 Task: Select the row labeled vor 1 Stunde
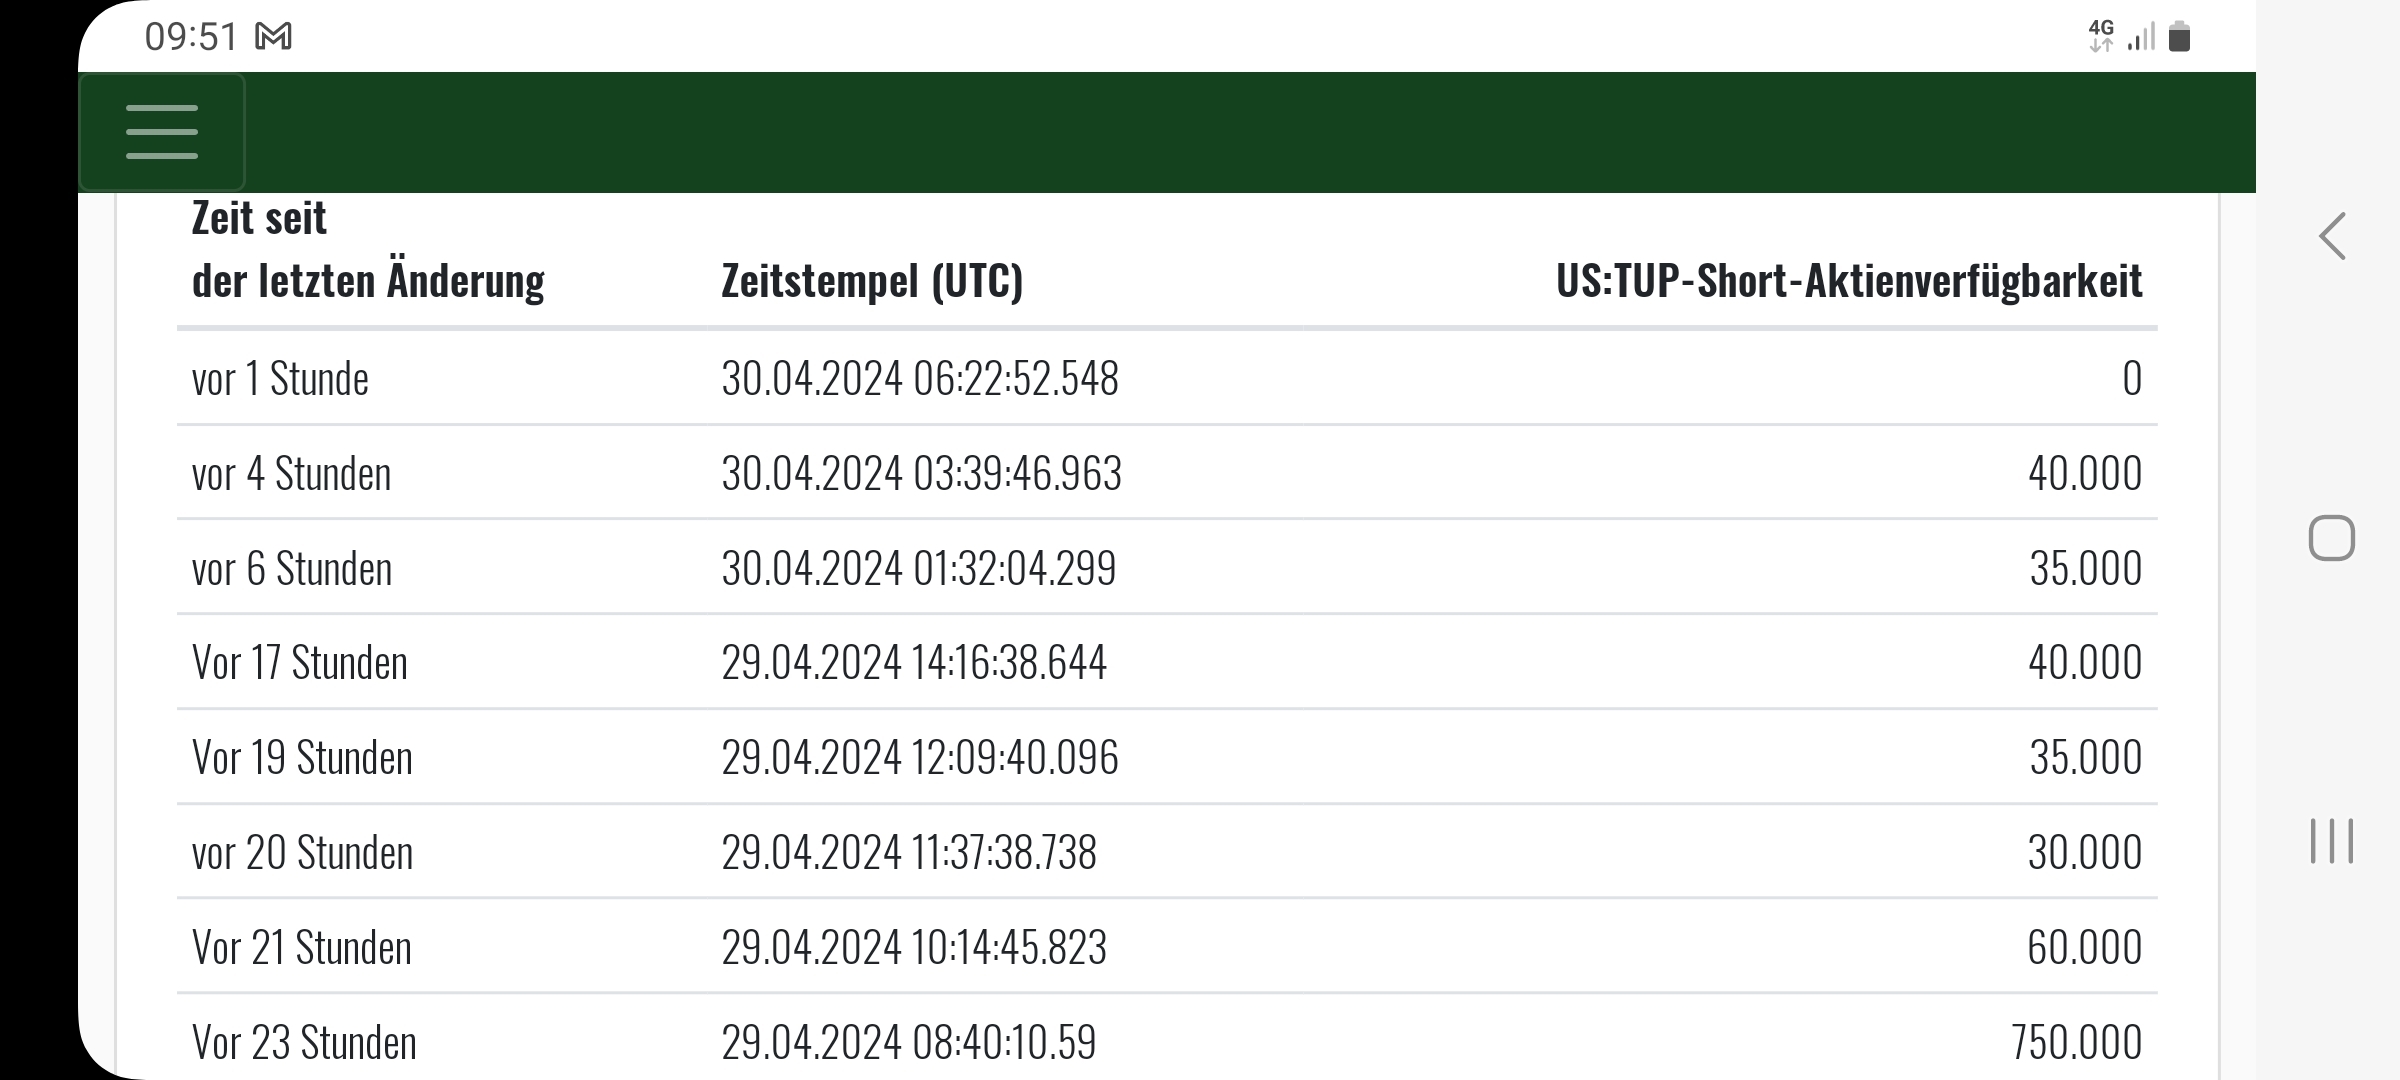(x=280, y=378)
